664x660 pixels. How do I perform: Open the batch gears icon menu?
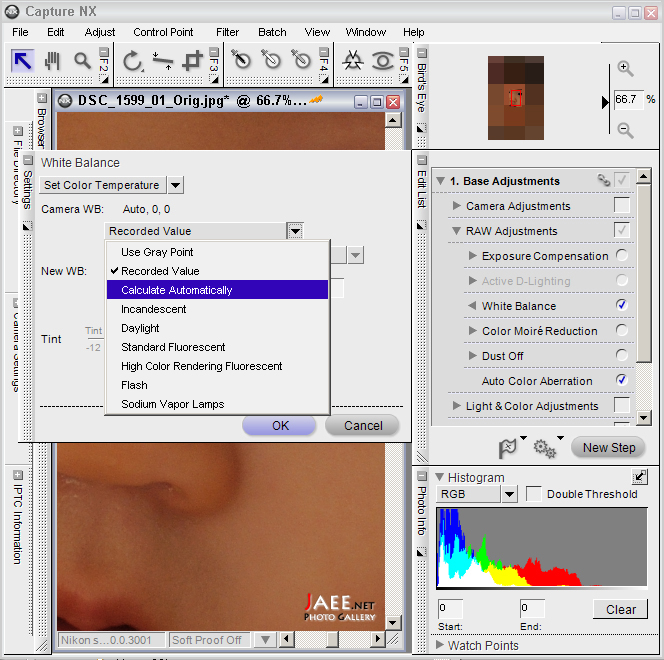[545, 448]
